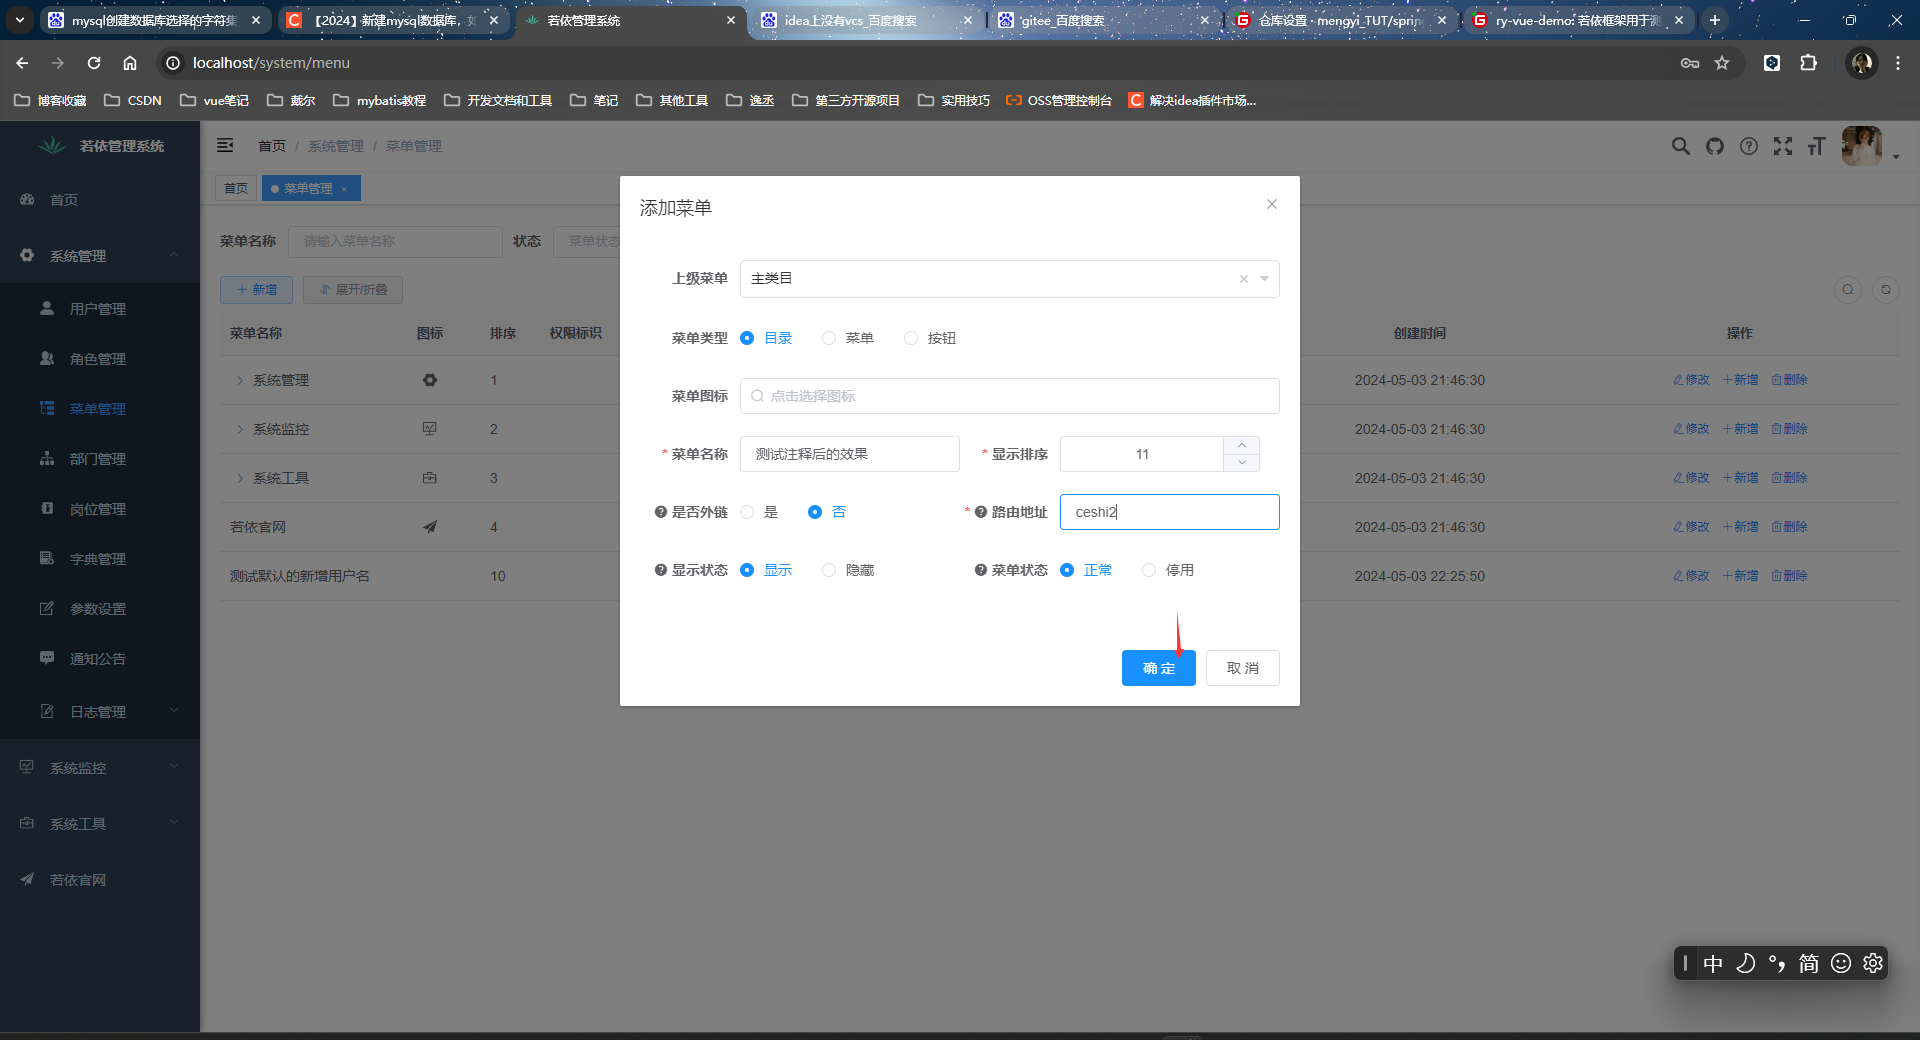The image size is (1920, 1040).
Task: Open IME settings gear icon
Action: pyautogui.click(x=1873, y=963)
